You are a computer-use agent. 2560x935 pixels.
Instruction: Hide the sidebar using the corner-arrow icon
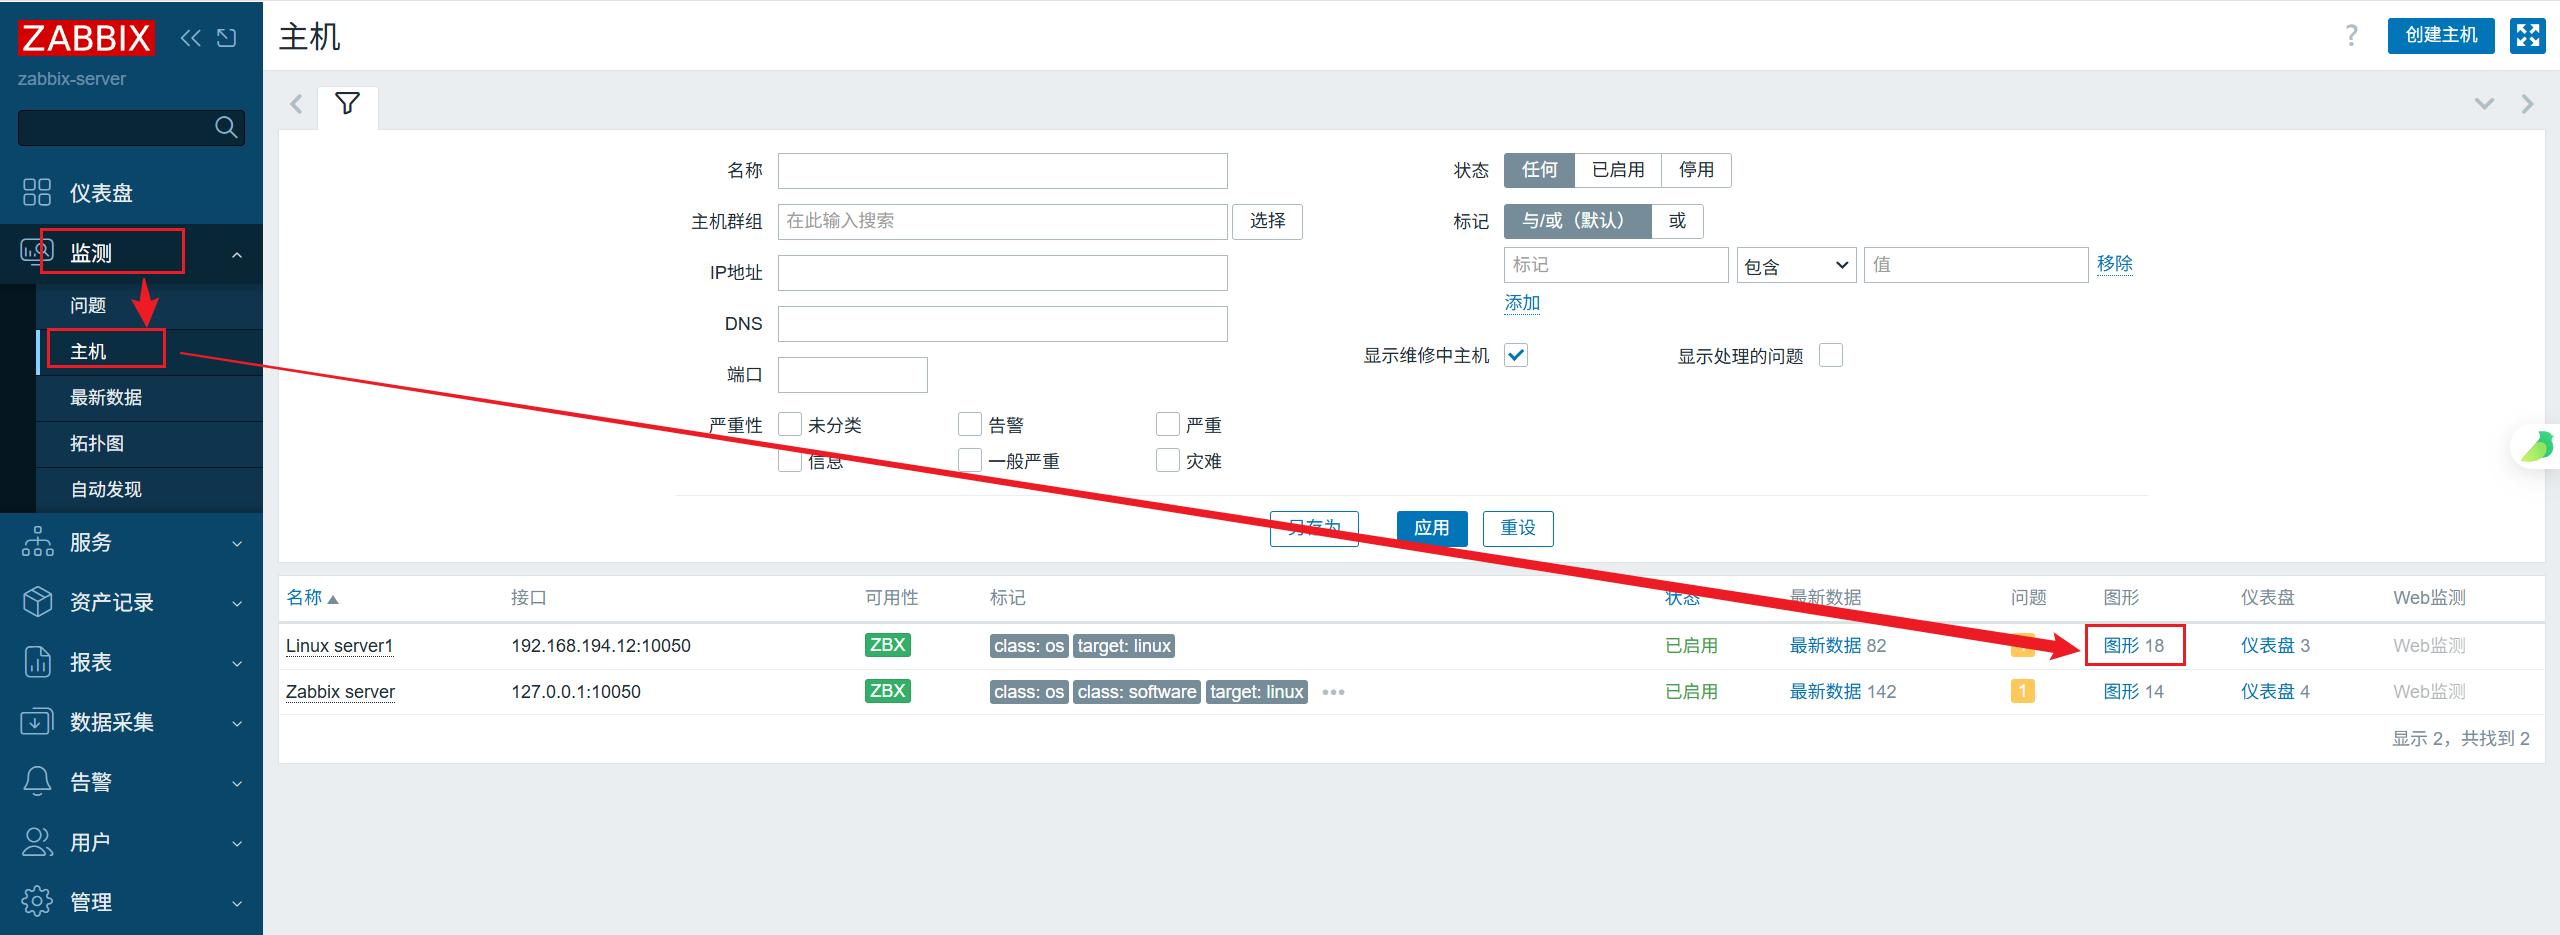coord(227,38)
